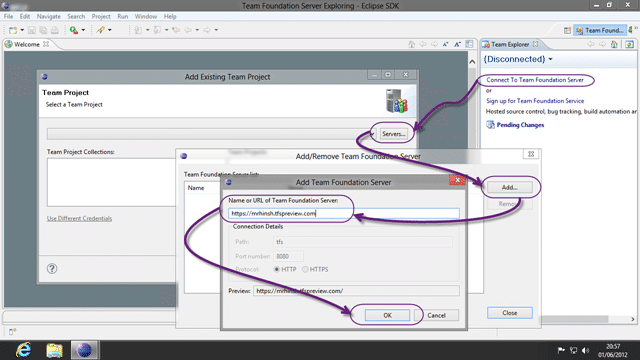
Task: Select the Team Found... perspective button
Action: pos(600,31)
